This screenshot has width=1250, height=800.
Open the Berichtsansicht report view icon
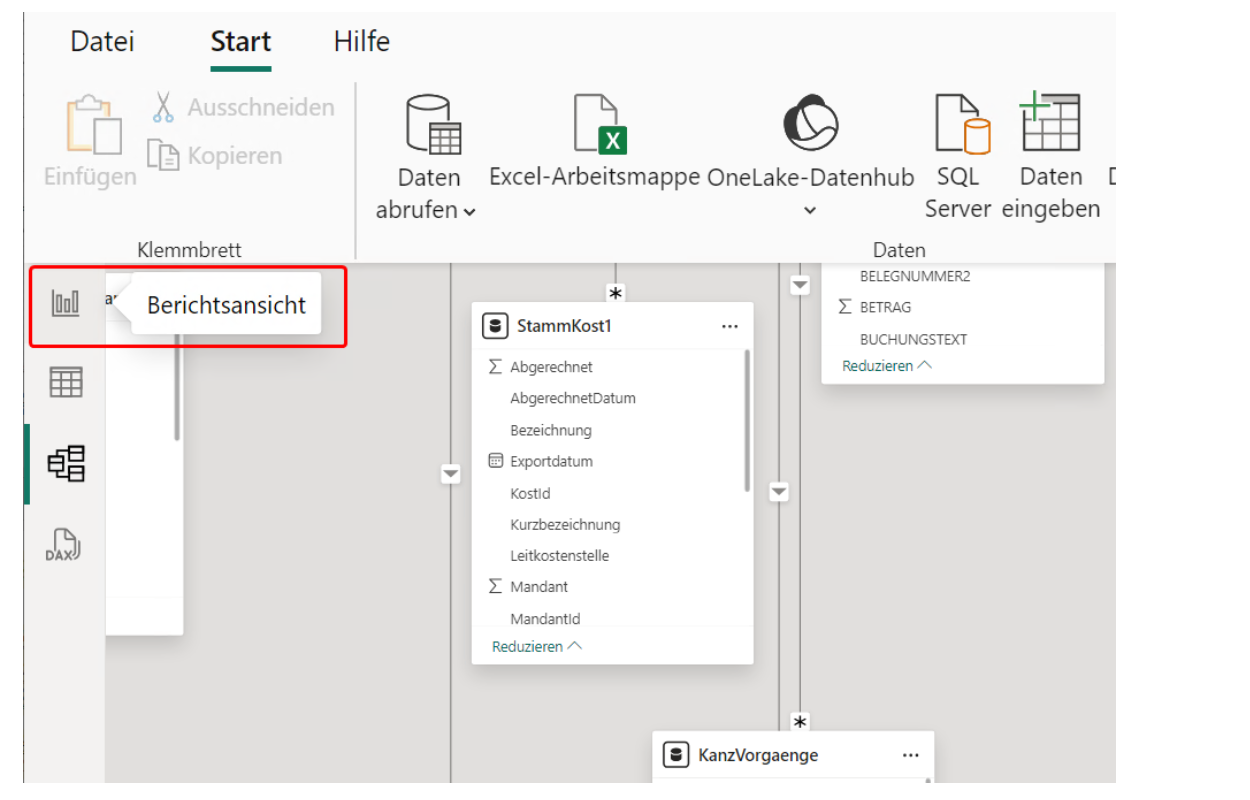(66, 304)
